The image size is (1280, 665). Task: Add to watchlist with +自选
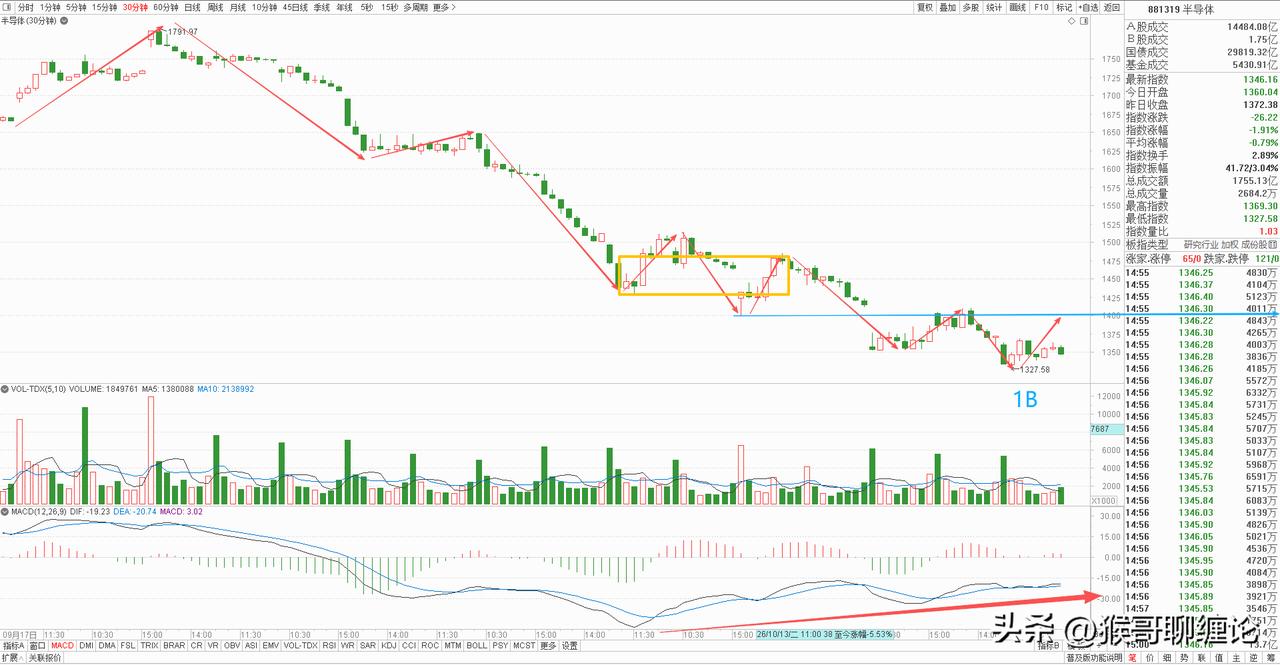pyautogui.click(x=1087, y=7)
